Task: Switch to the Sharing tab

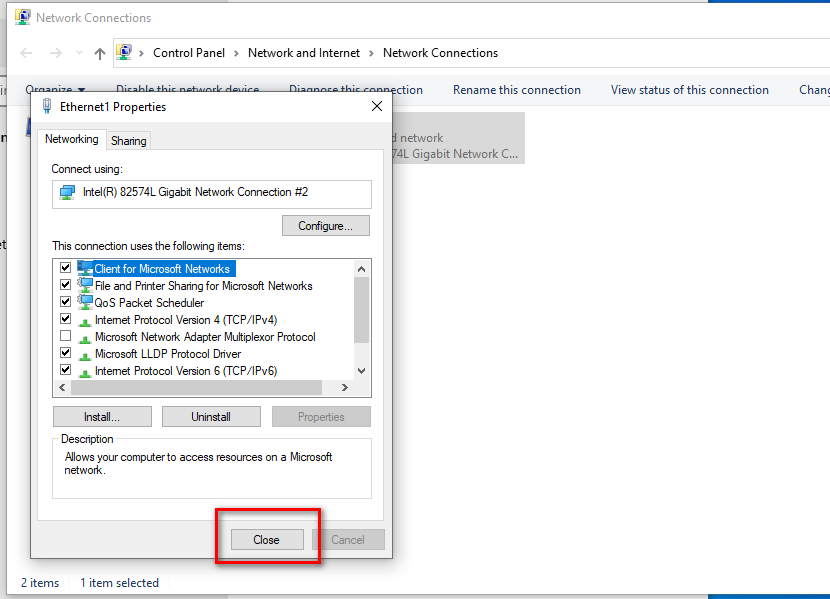Action: tap(129, 141)
